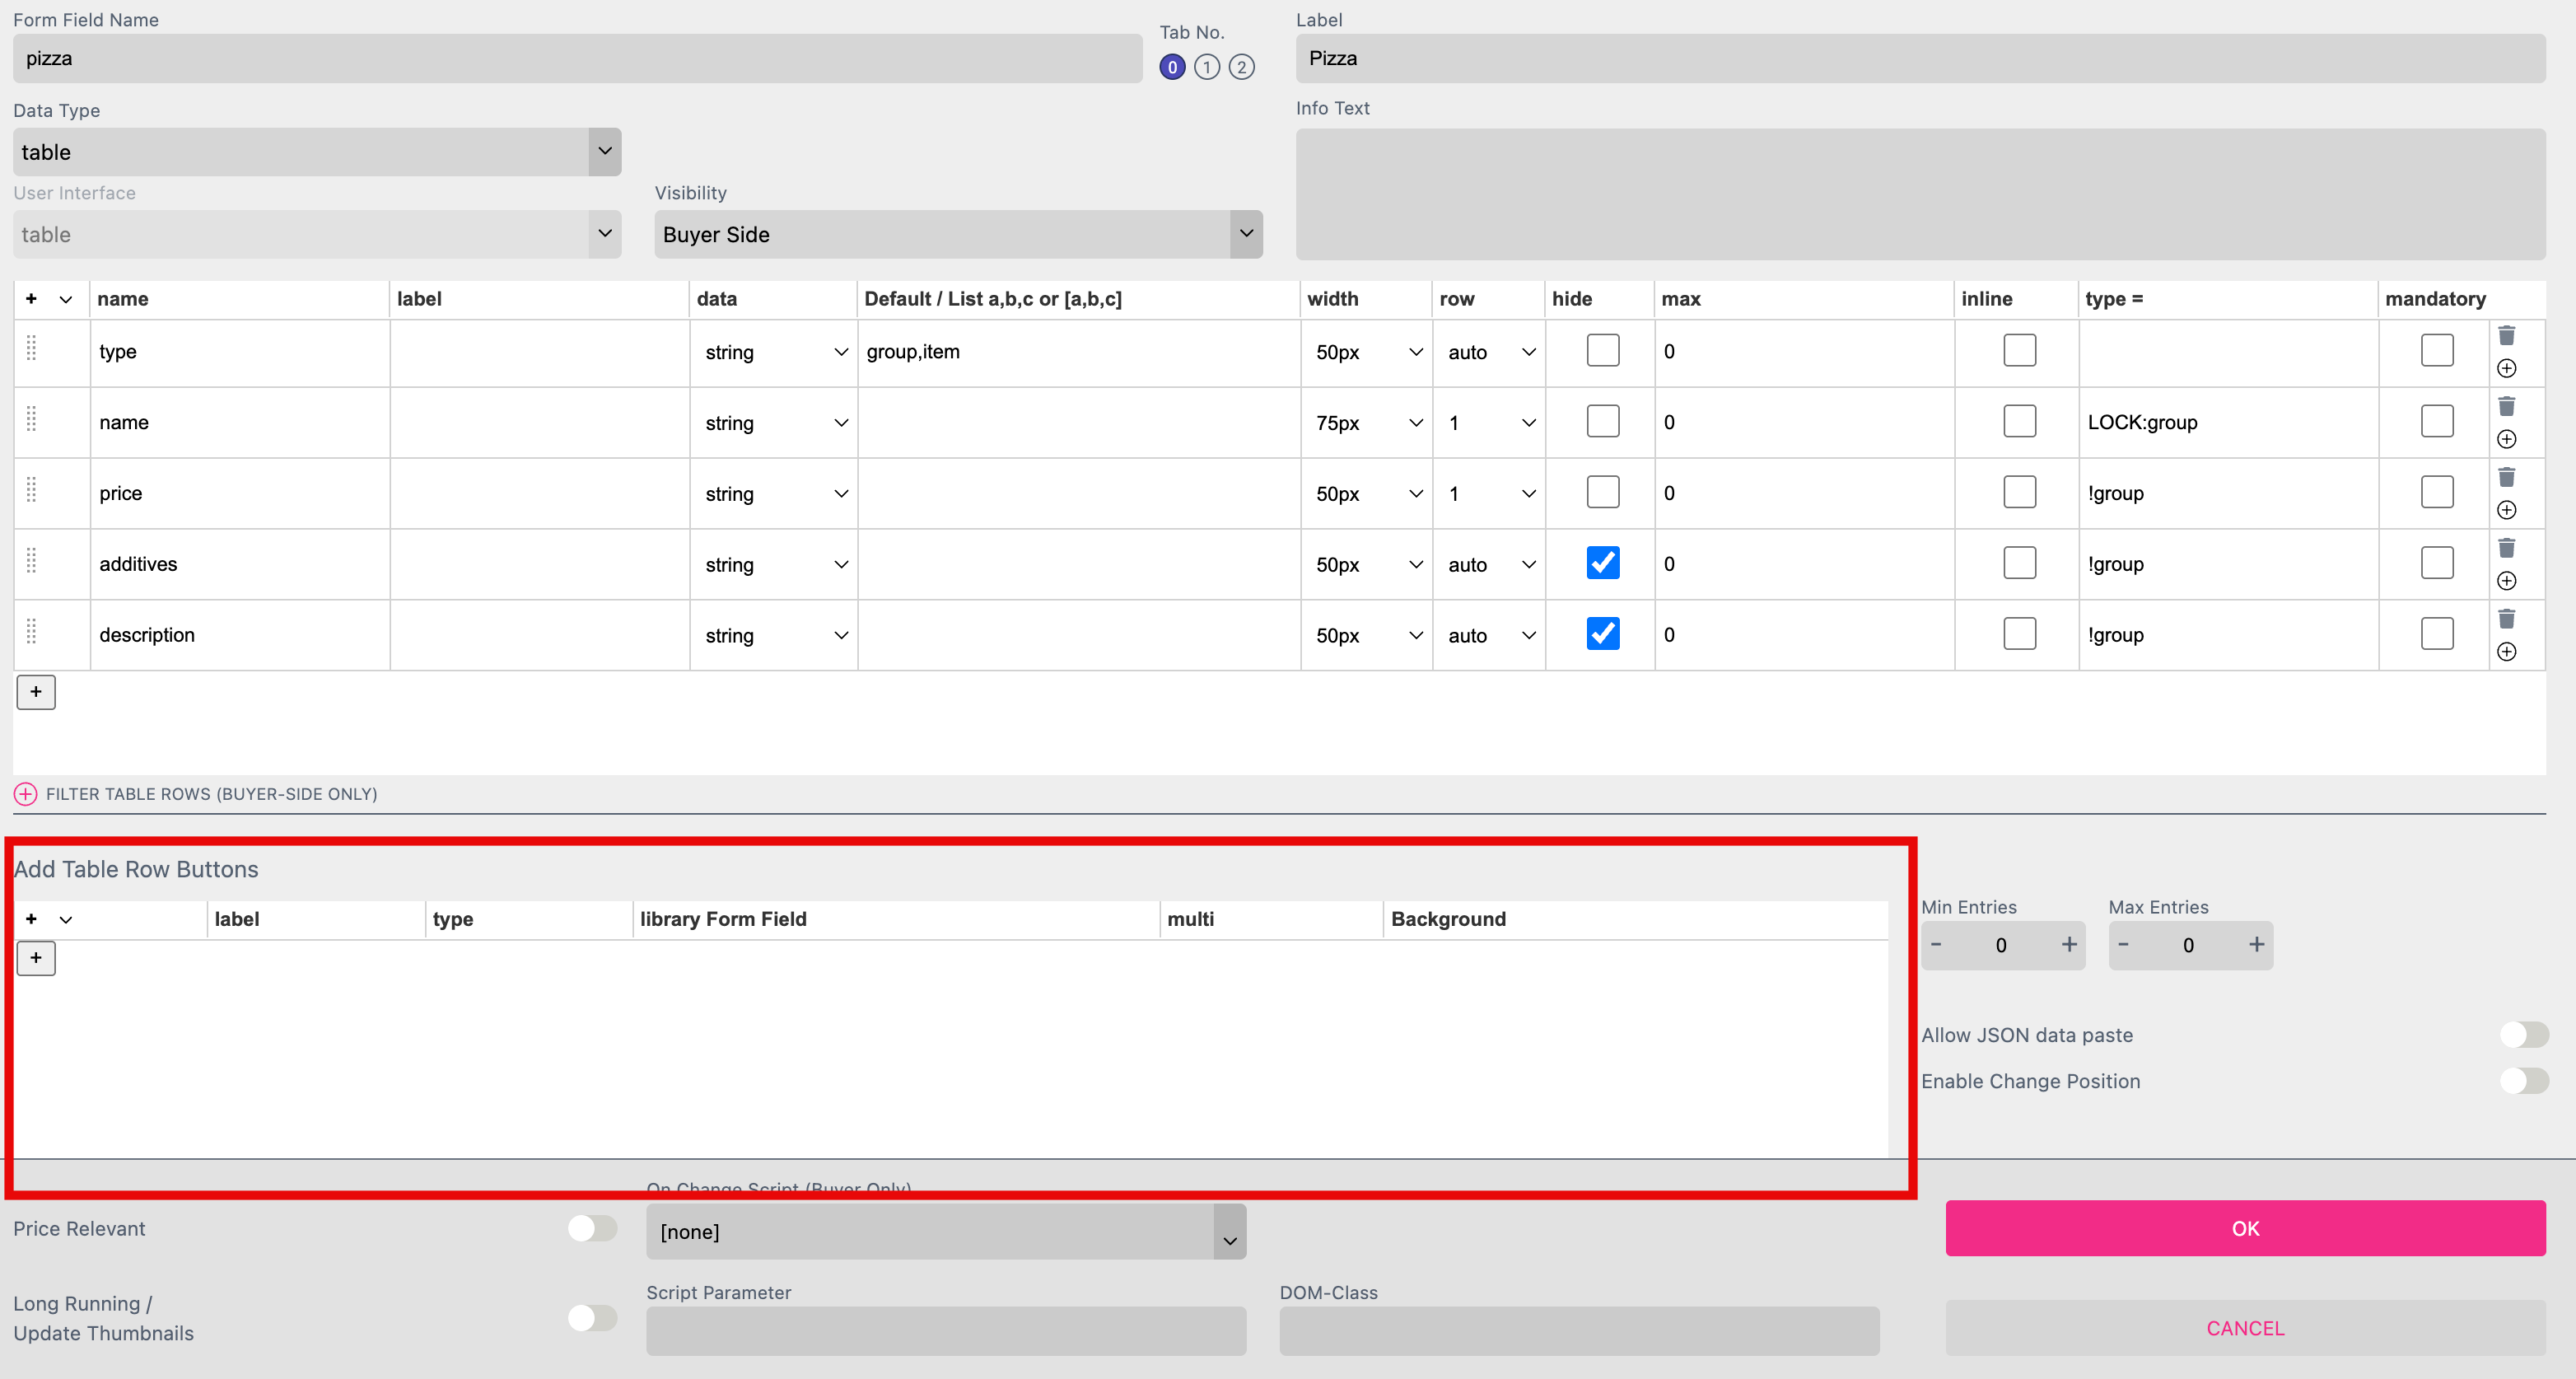Select Tab No. 0
2576x1379 pixels.
pos(1172,67)
